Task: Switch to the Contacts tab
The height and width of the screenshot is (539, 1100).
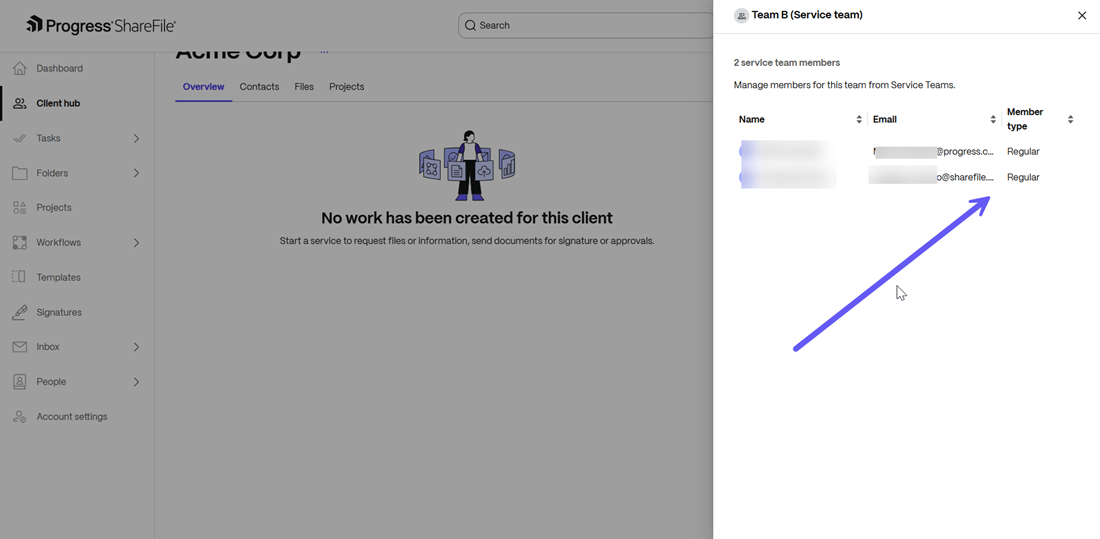Action: [259, 87]
